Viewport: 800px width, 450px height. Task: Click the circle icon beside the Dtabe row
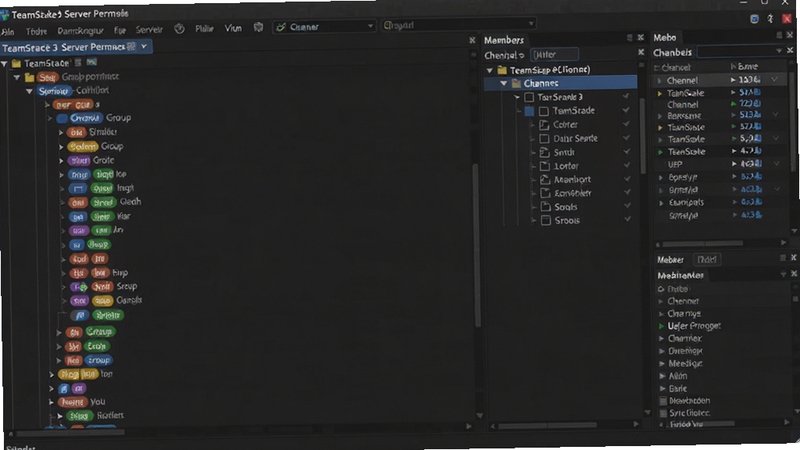661,289
